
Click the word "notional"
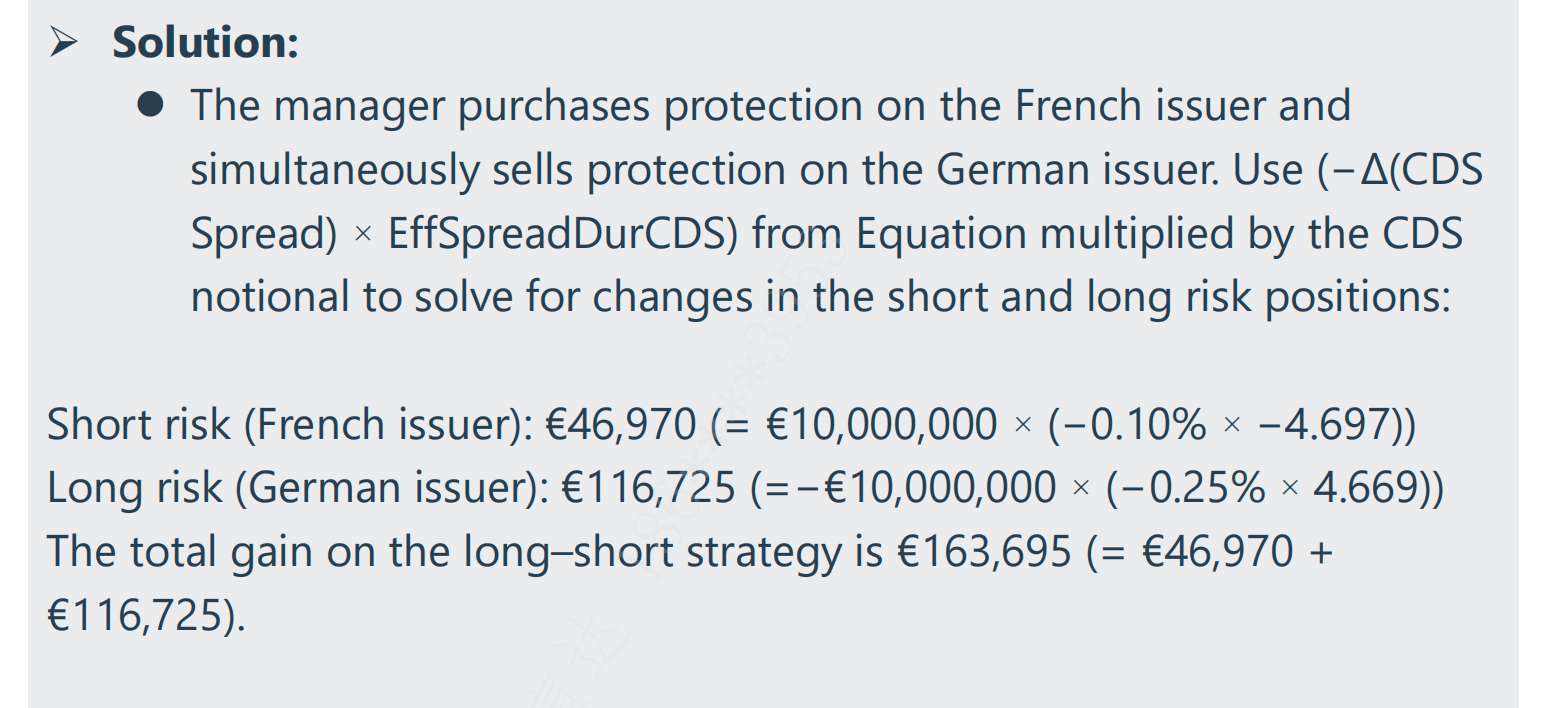[x=269, y=297]
